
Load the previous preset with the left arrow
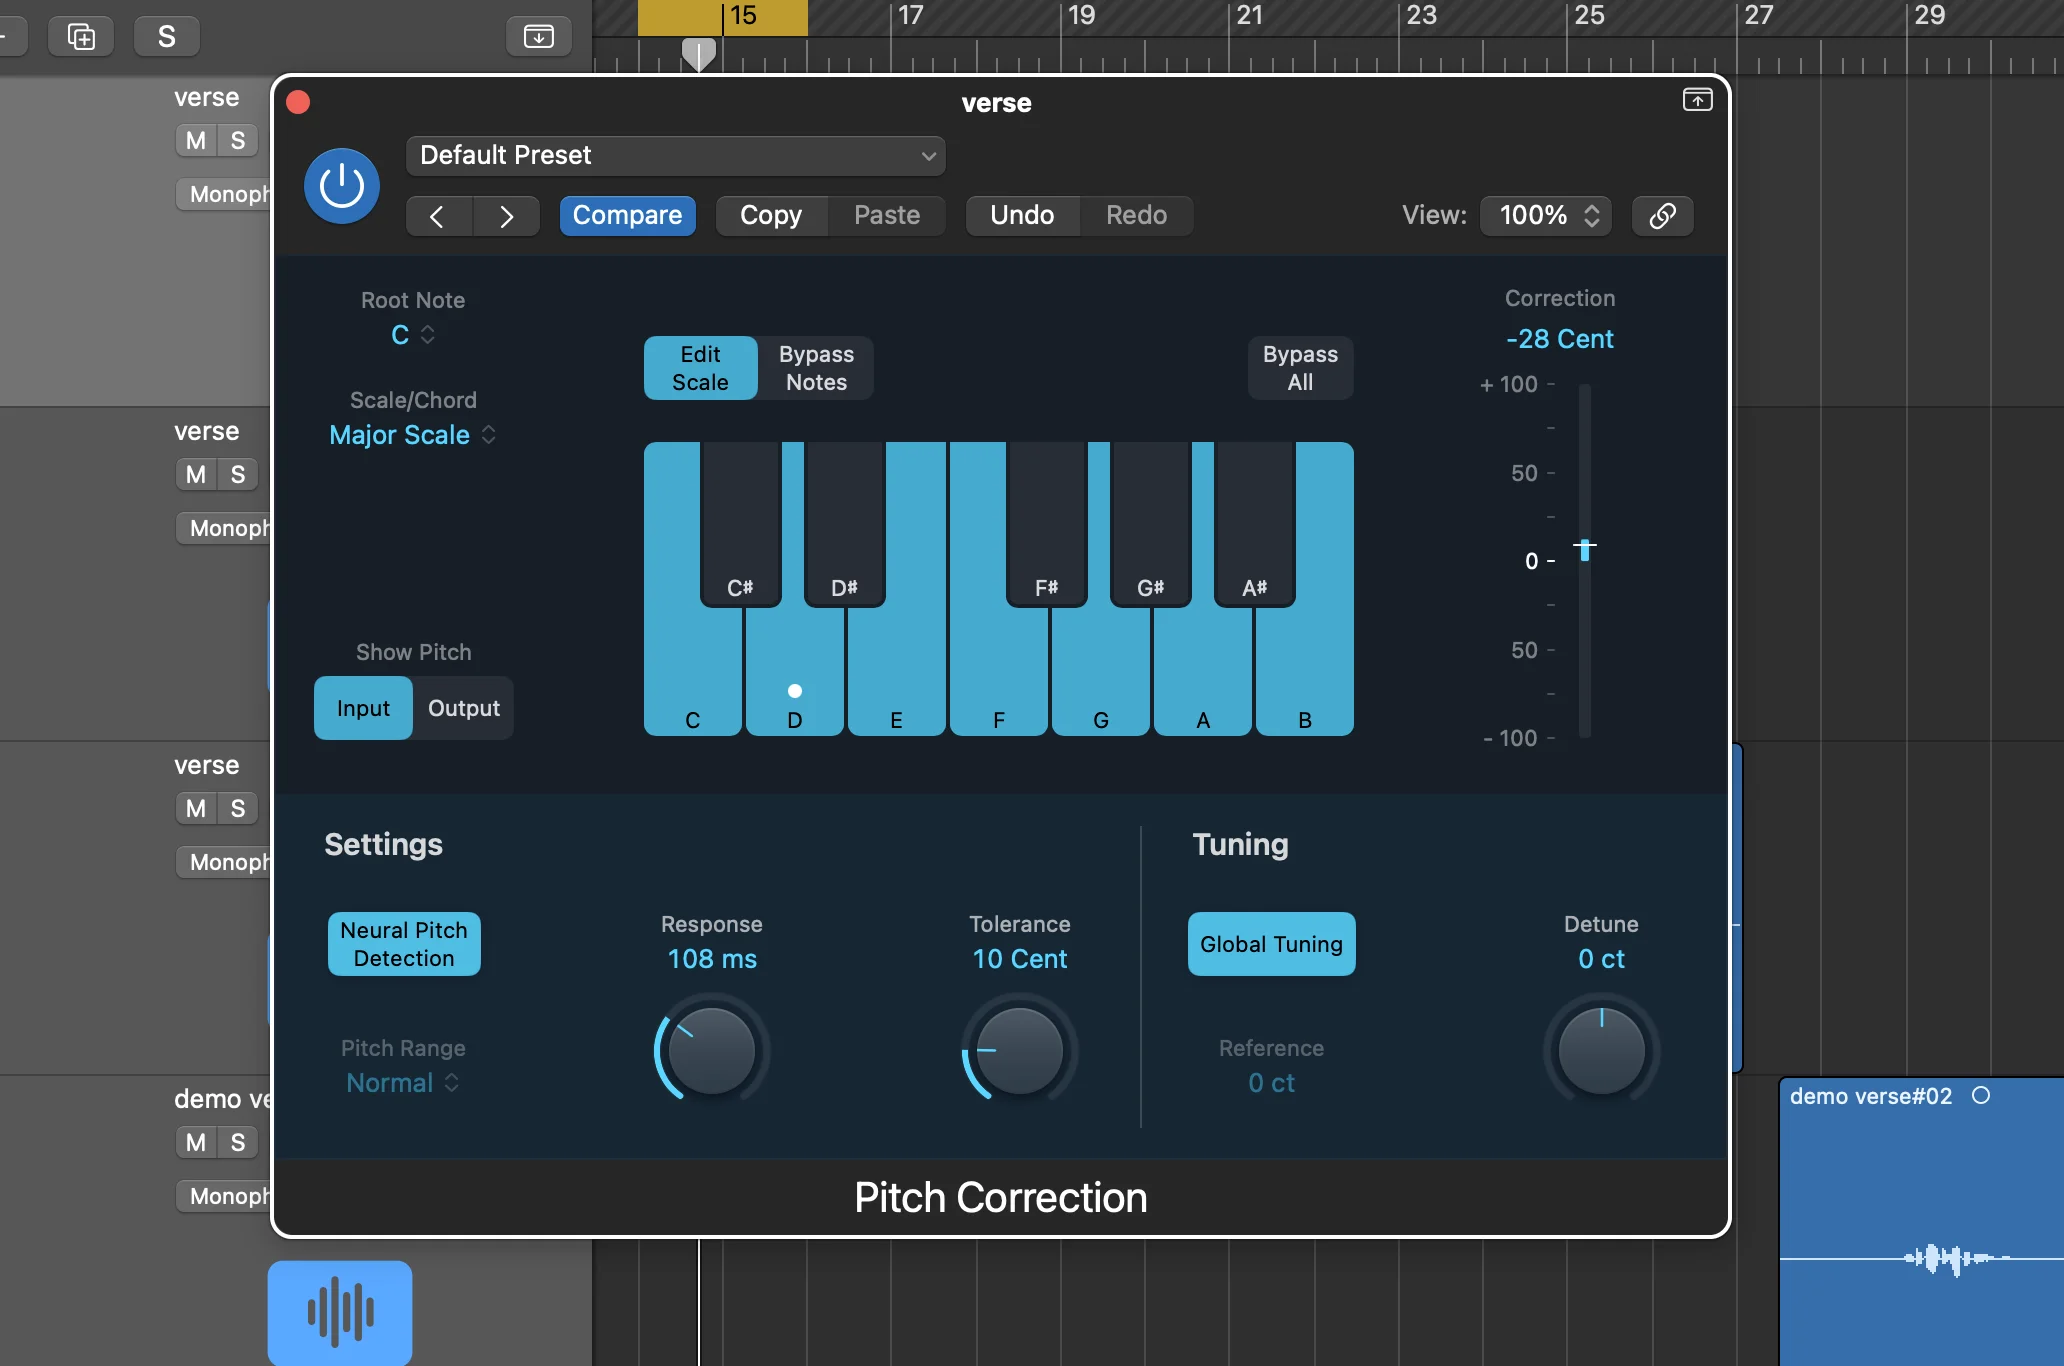pos(437,216)
